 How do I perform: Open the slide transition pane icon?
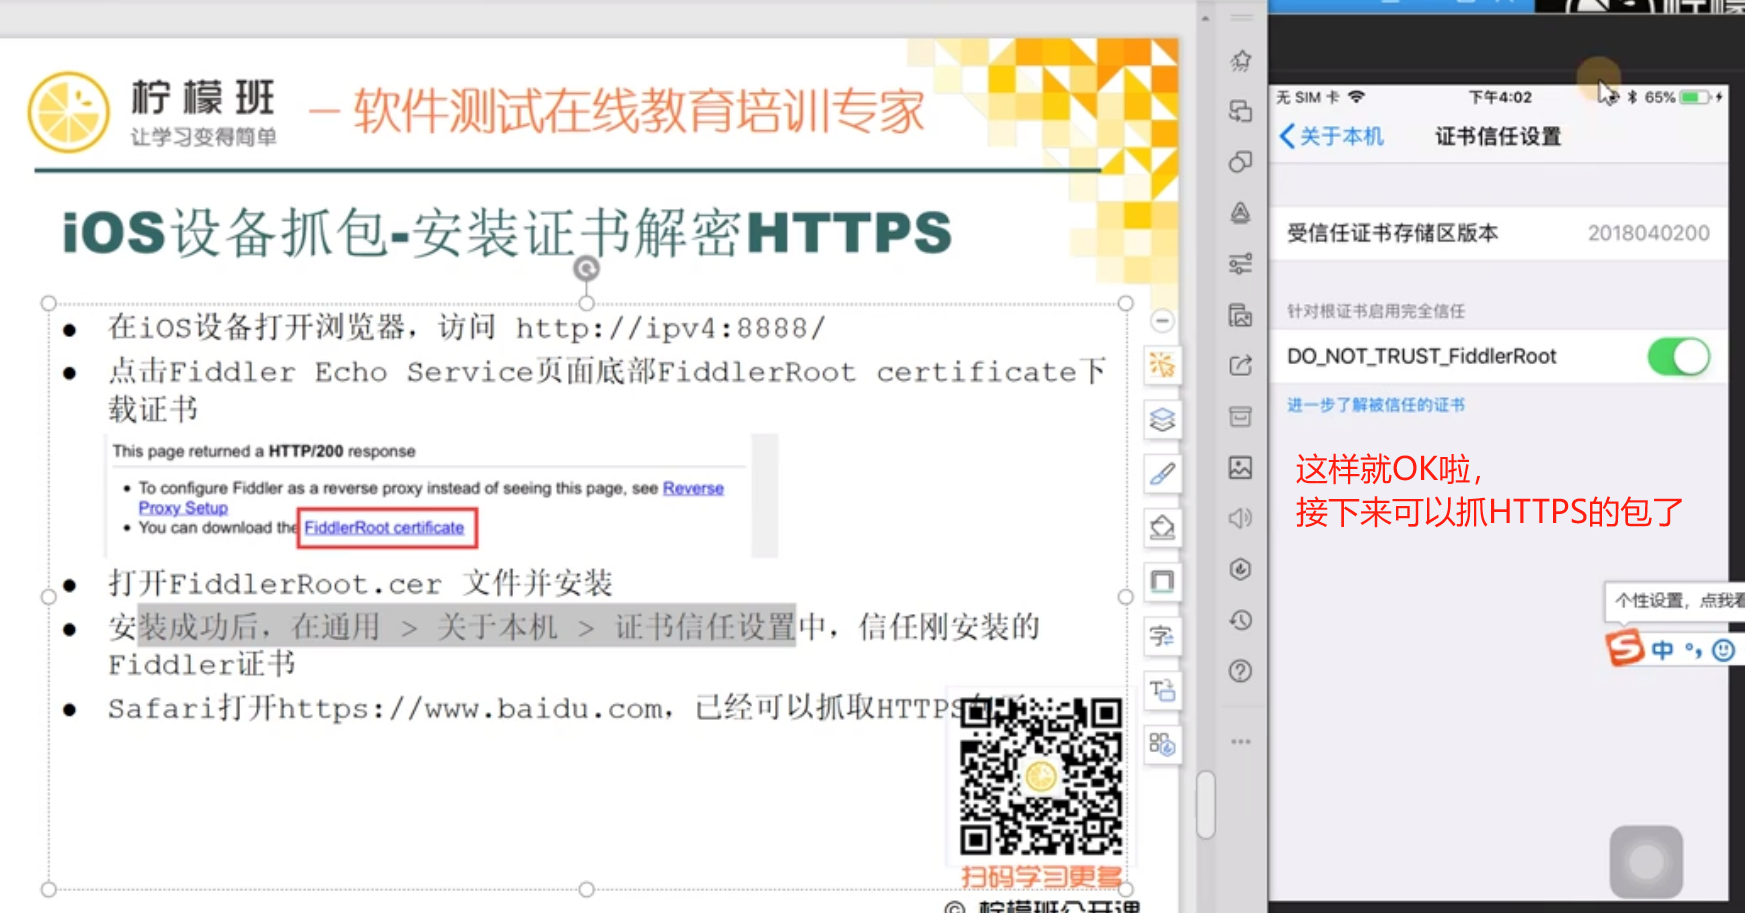(1241, 111)
